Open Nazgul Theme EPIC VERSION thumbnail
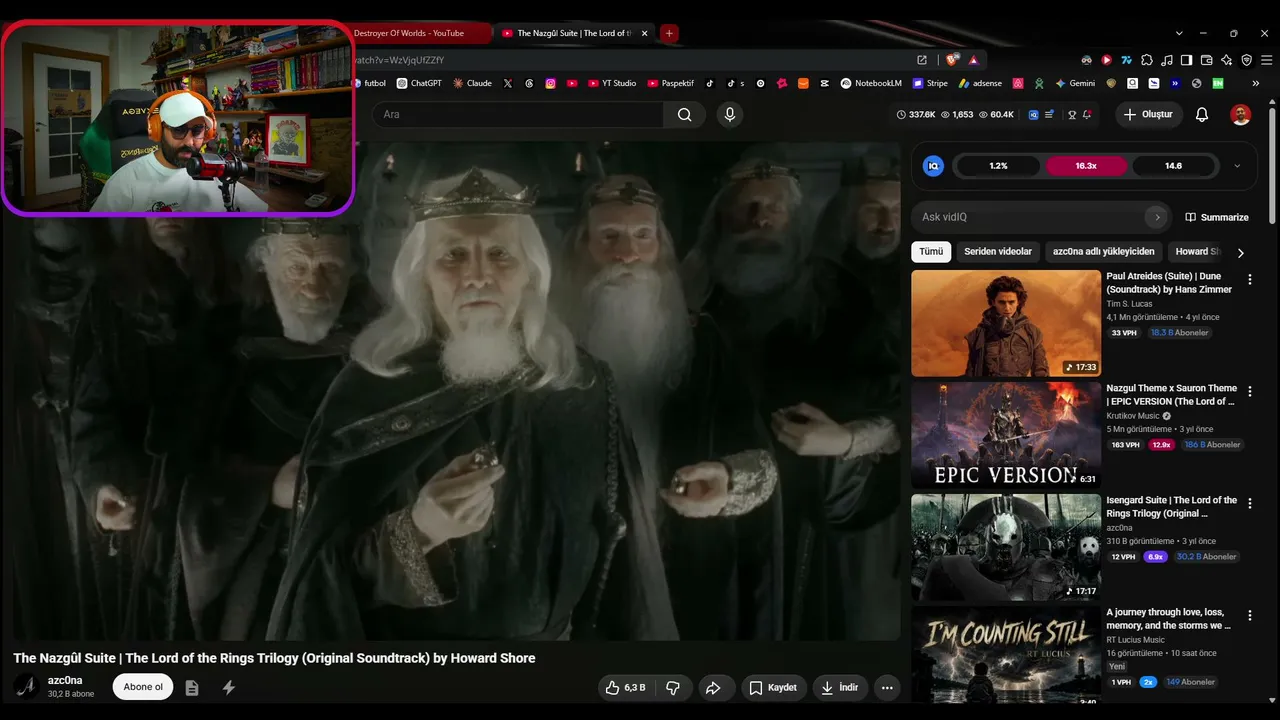 pyautogui.click(x=1006, y=435)
